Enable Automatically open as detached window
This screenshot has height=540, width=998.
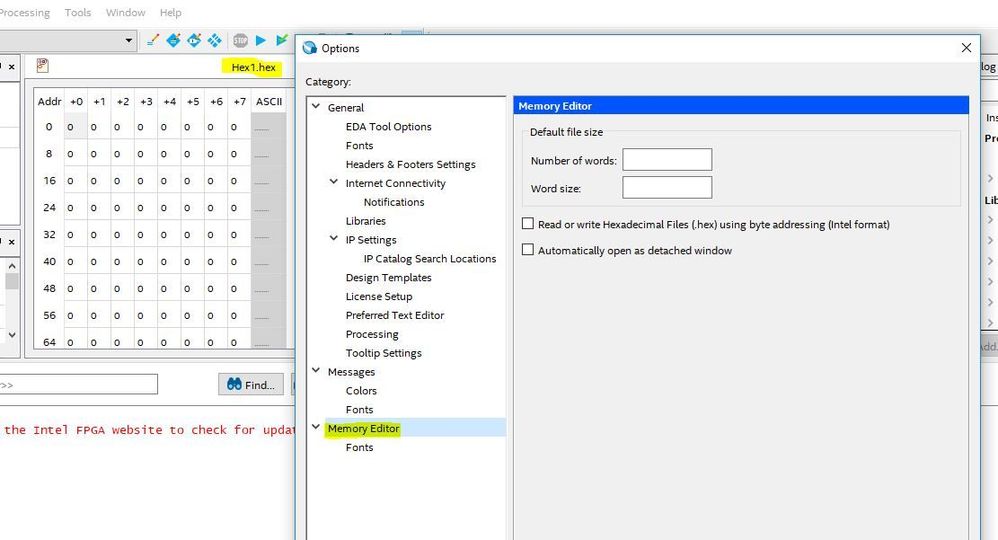528,250
